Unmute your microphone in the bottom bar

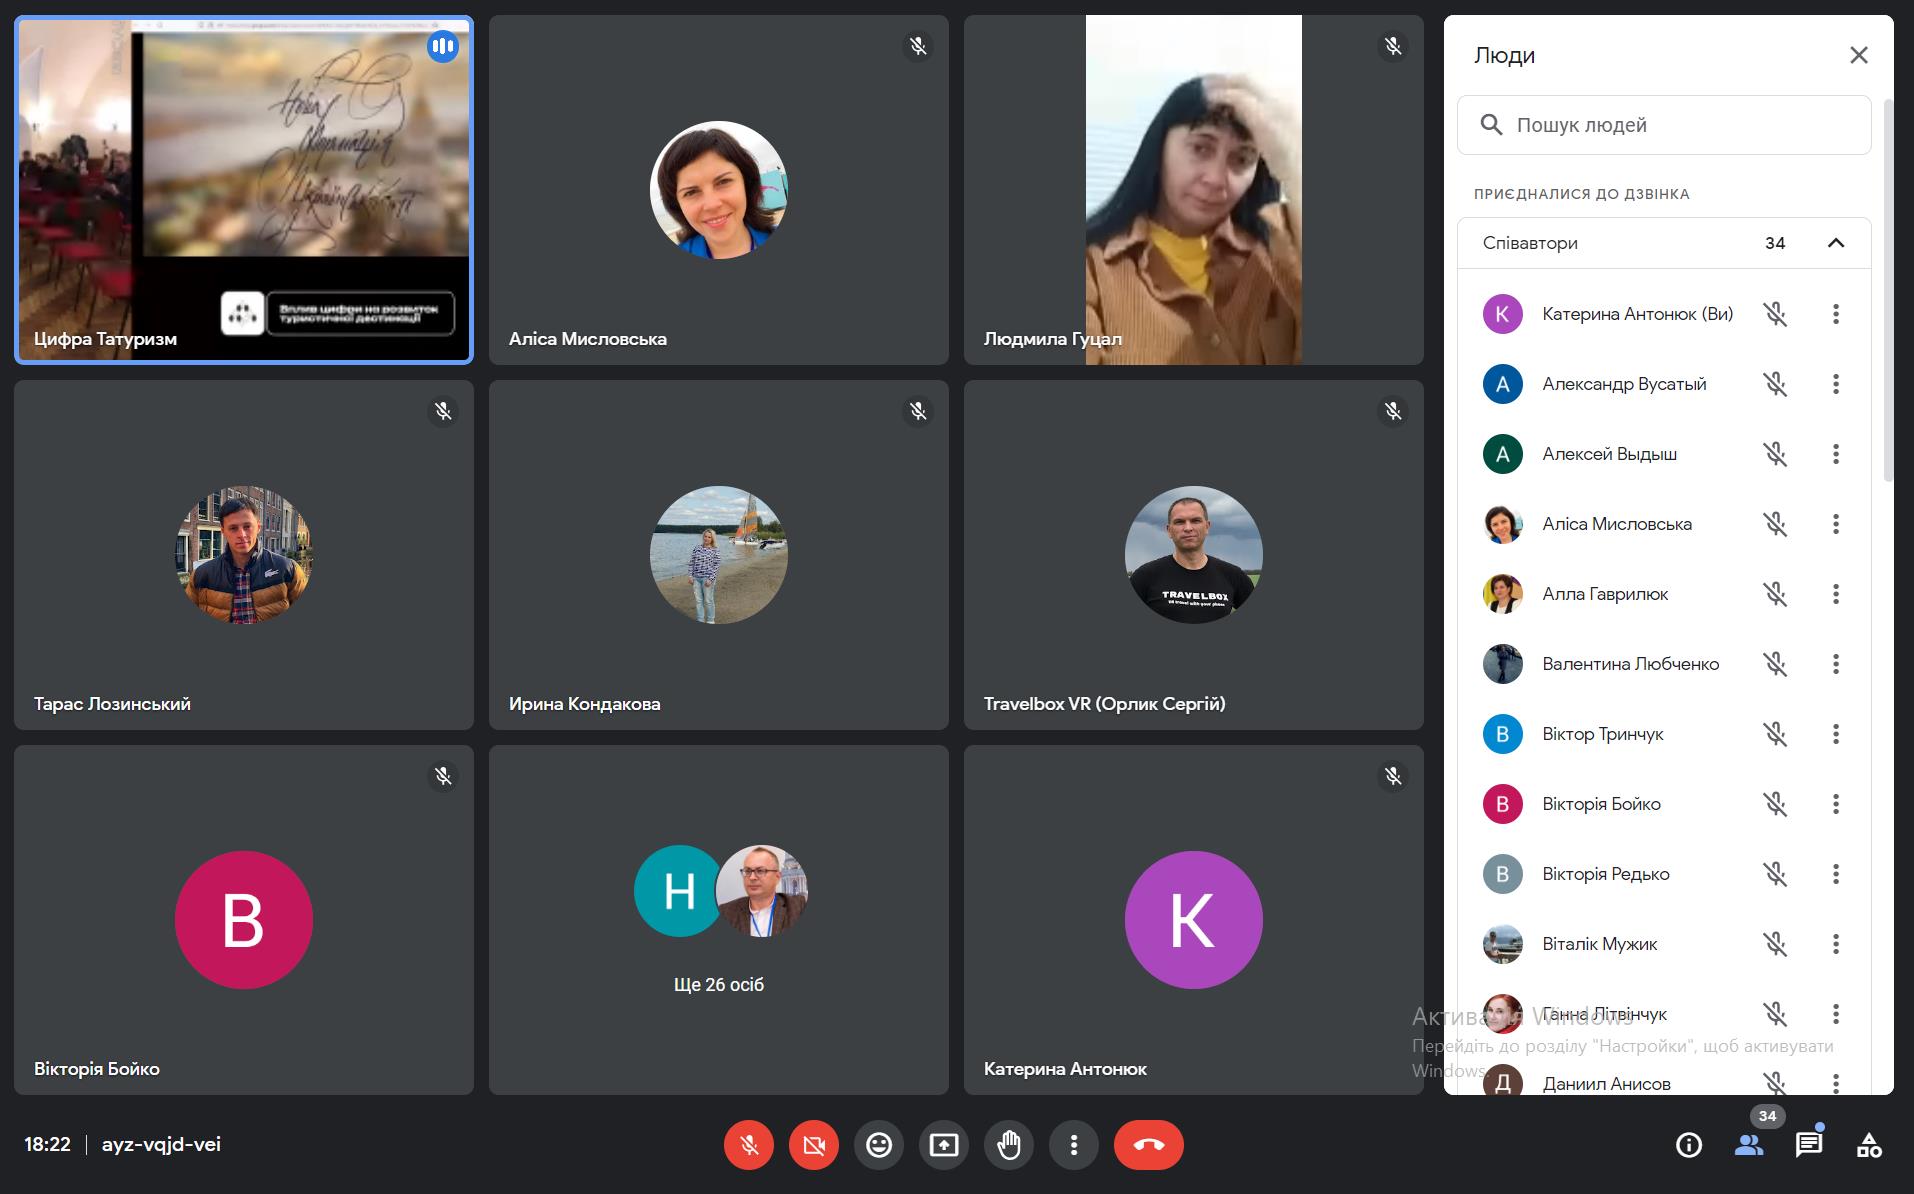[x=749, y=1145]
